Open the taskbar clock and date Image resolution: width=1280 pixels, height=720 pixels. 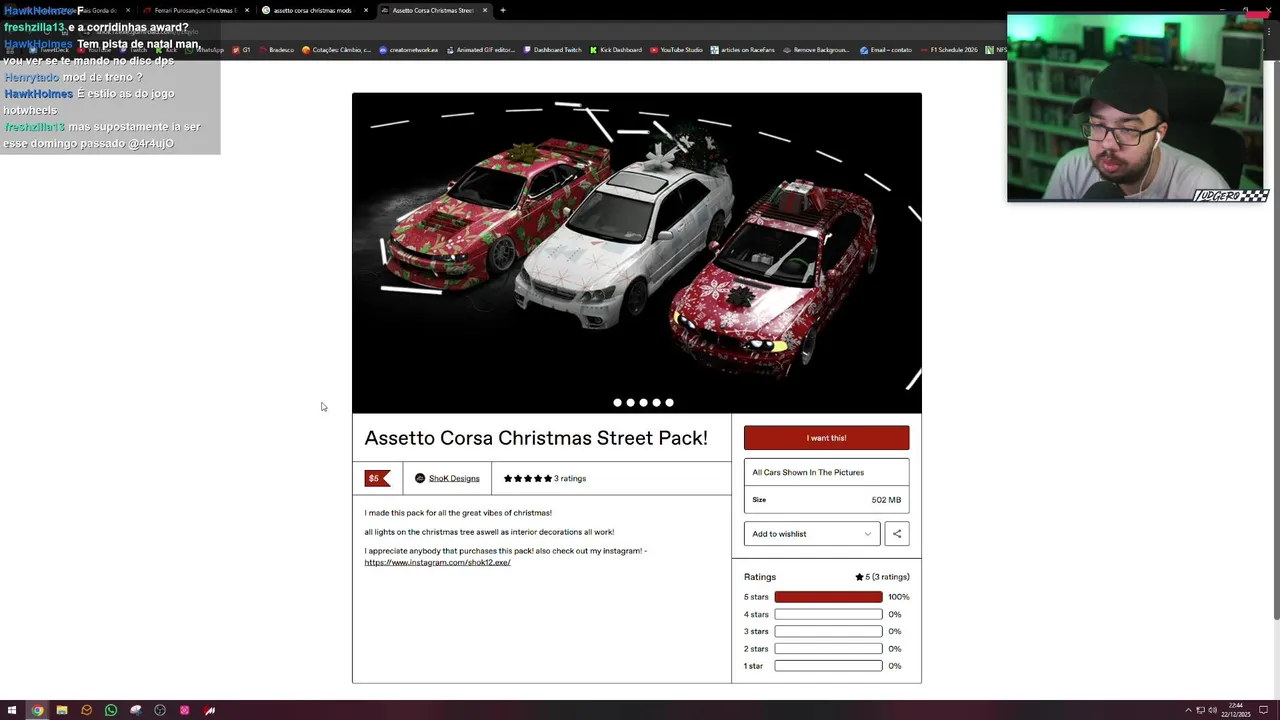point(1236,711)
